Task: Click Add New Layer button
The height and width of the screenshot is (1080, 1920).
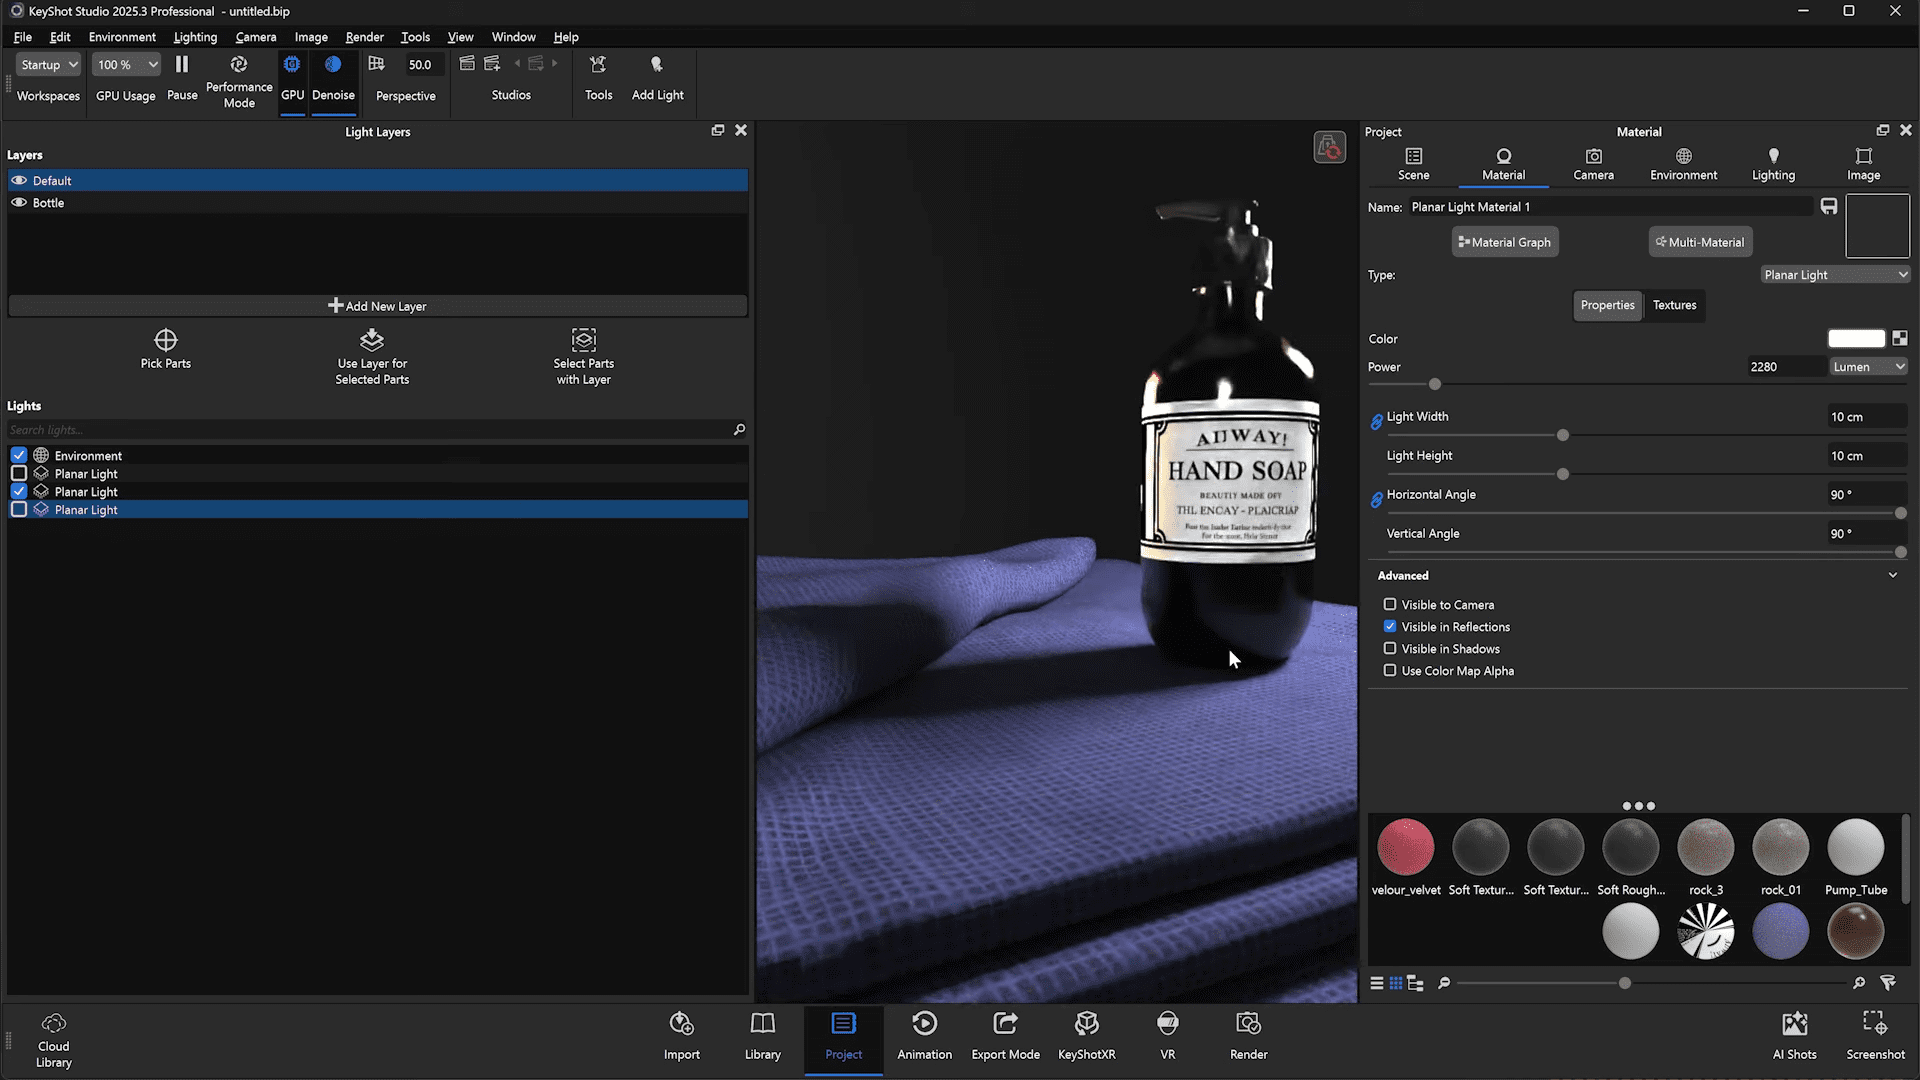Action: coord(377,306)
